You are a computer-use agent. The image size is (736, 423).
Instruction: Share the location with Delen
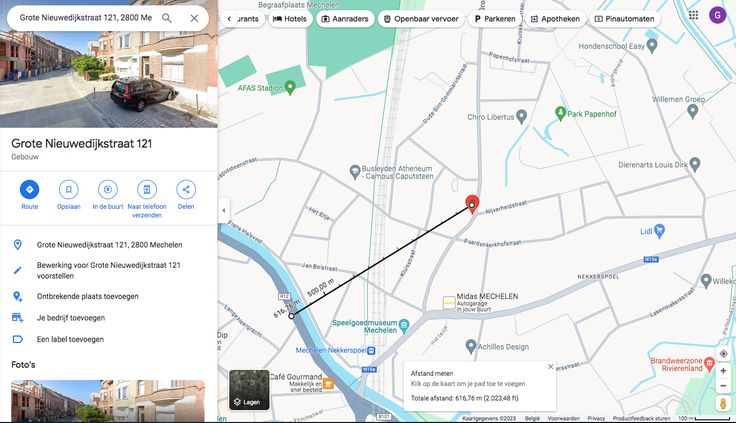(186, 189)
